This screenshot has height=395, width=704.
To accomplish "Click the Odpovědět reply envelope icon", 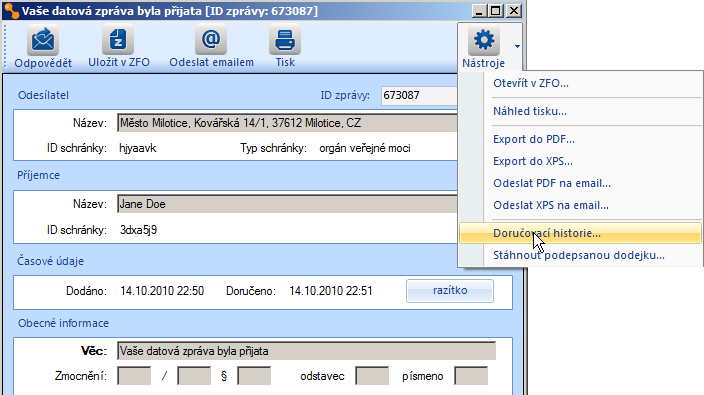I will click(x=43, y=40).
